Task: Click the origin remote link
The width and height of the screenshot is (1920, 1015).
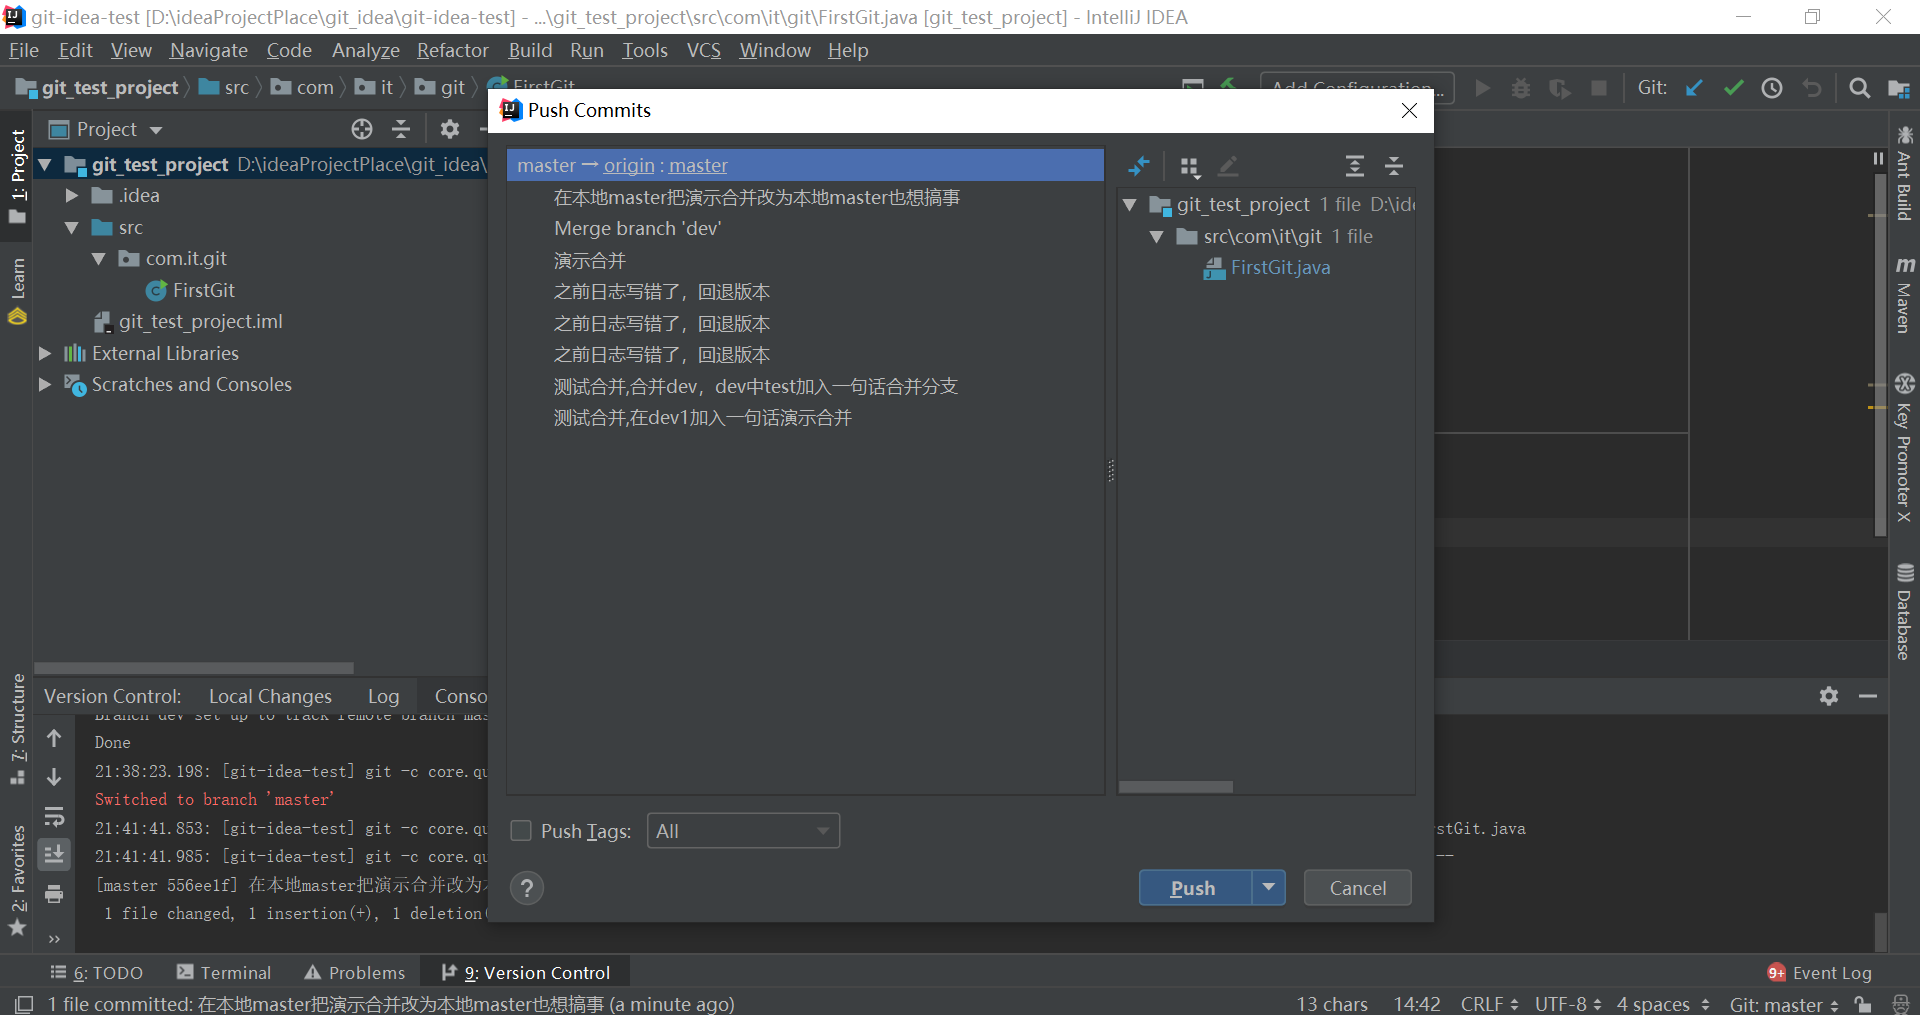Action: click(x=629, y=166)
